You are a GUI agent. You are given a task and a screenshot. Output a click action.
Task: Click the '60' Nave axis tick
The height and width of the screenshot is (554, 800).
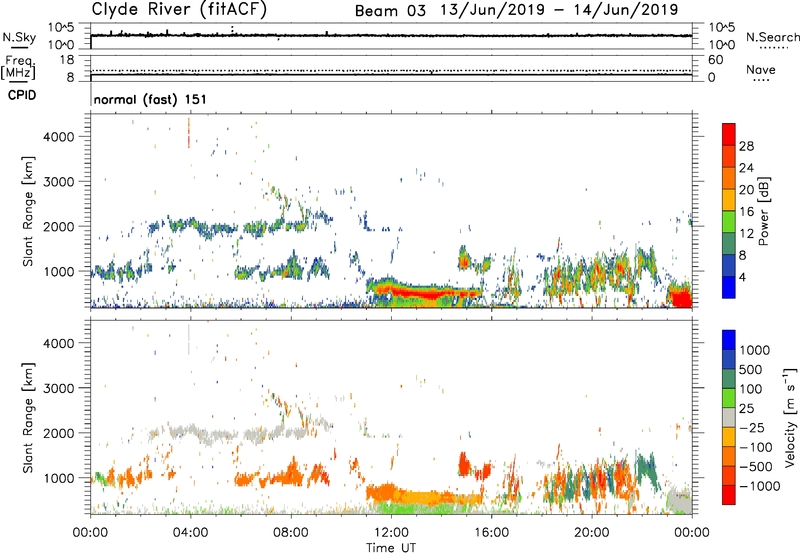(x=715, y=60)
